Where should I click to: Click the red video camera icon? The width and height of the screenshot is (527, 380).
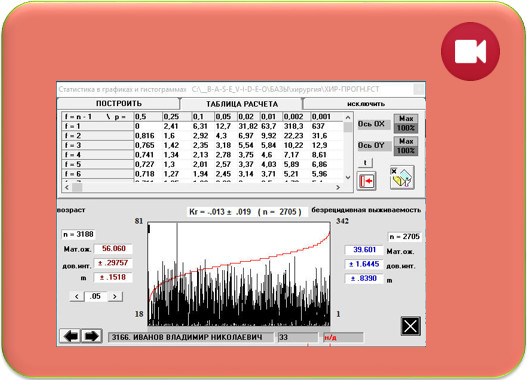pyautogui.click(x=470, y=51)
